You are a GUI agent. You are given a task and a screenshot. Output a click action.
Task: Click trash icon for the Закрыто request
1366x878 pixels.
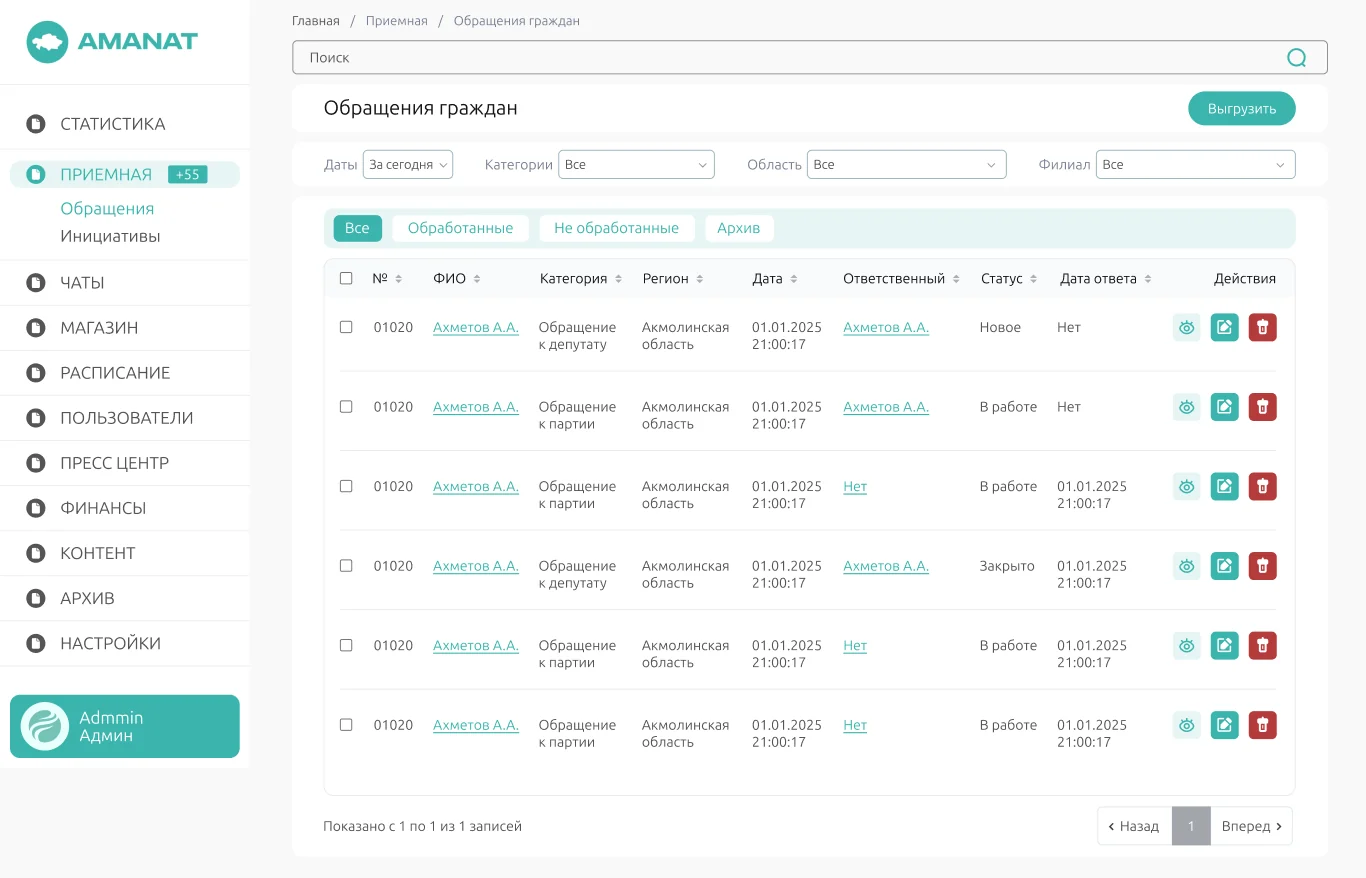[x=1263, y=566]
